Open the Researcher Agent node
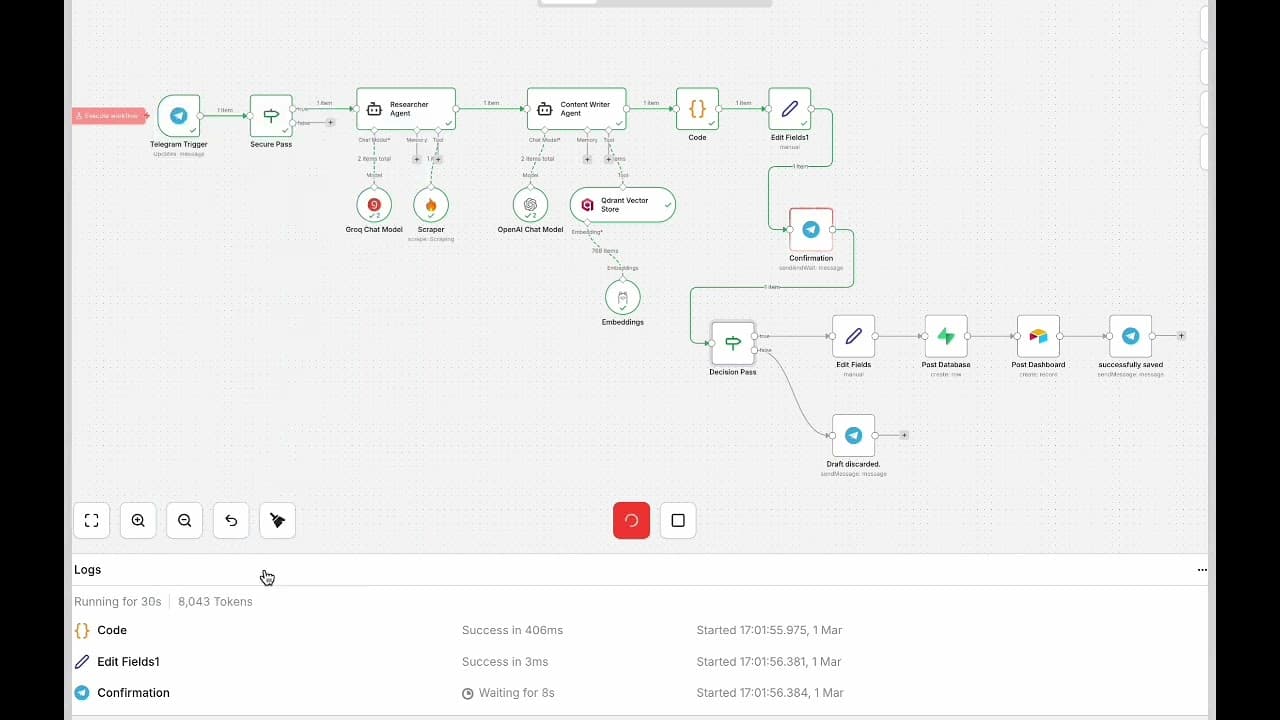This screenshot has height=720, width=1280. pos(406,109)
